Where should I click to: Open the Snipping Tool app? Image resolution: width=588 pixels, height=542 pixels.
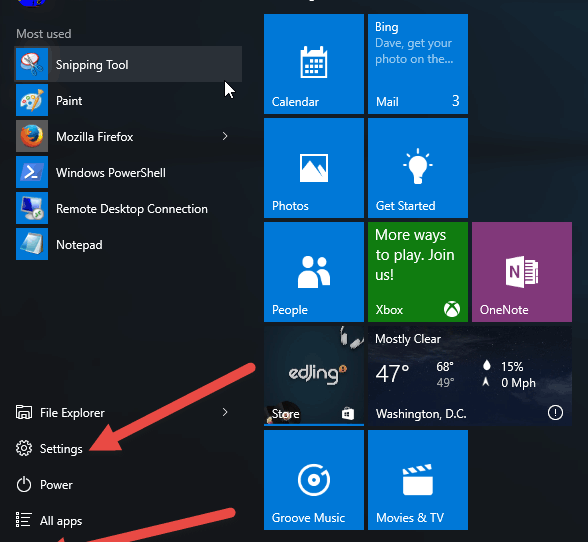(128, 64)
